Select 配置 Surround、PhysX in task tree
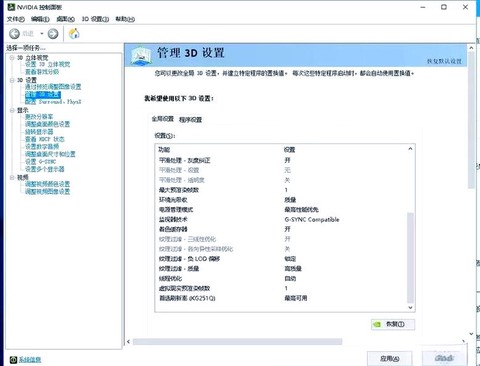 tap(53, 102)
